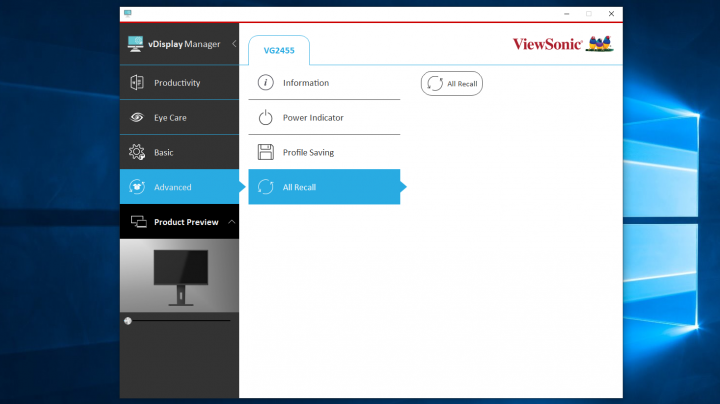The width and height of the screenshot is (720, 404).
Task: Open the Basic settings section
Action: coord(180,152)
